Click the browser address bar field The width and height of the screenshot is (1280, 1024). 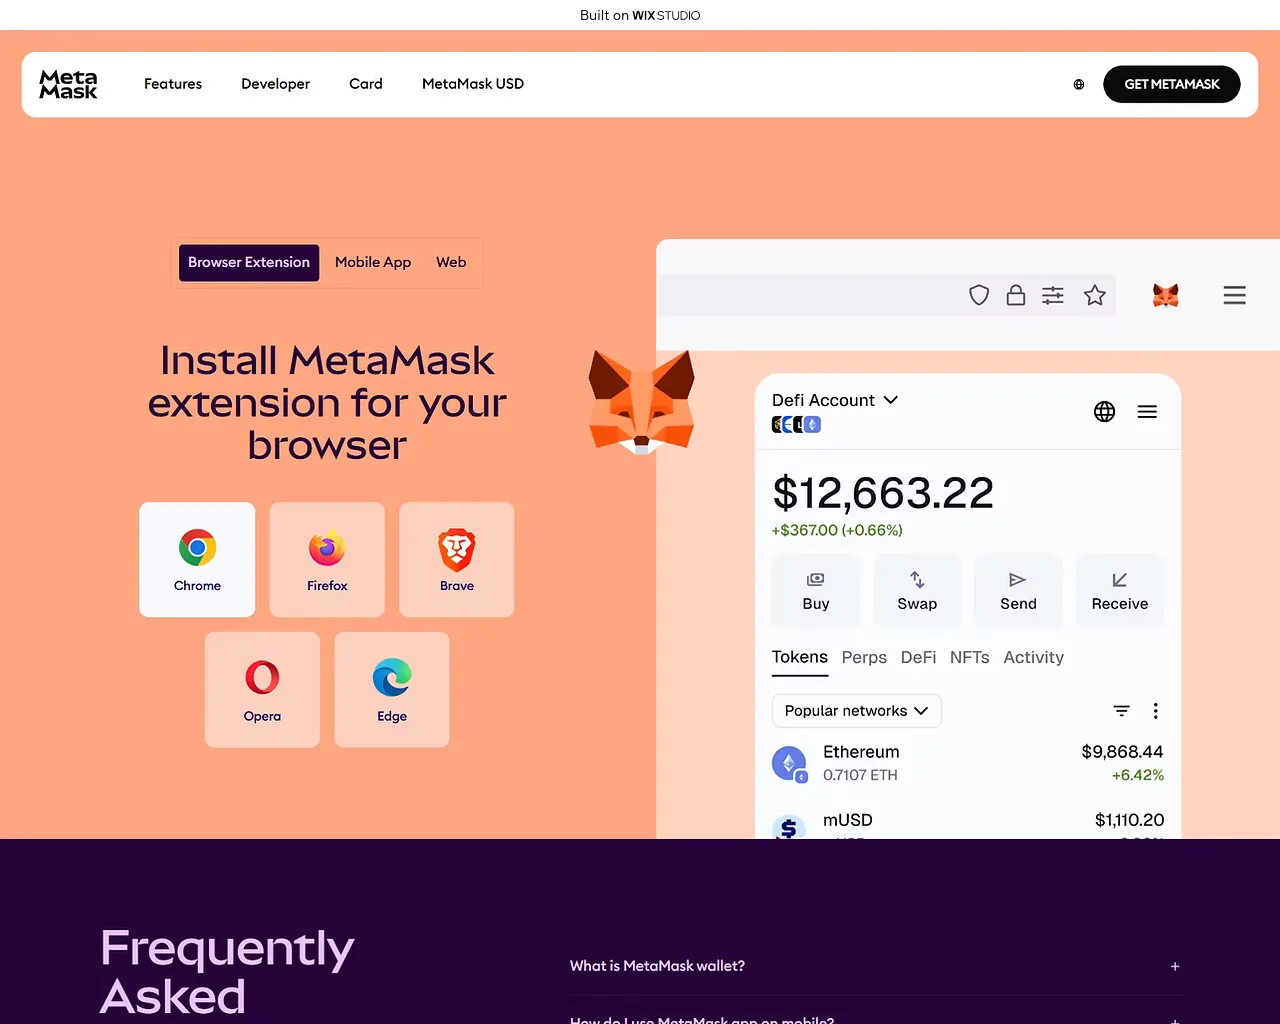tap(886, 295)
